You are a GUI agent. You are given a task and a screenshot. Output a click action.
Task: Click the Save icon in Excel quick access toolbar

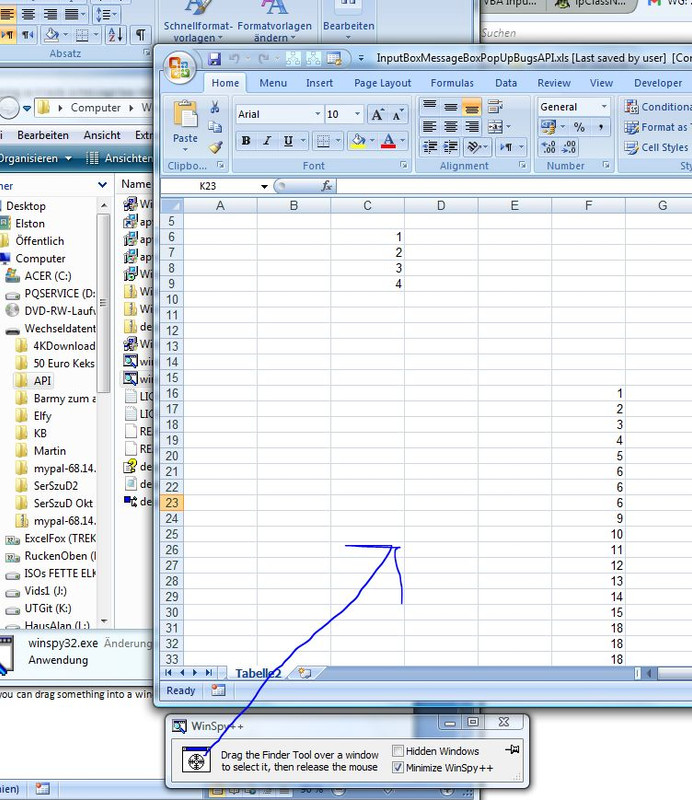pyautogui.click(x=215, y=59)
